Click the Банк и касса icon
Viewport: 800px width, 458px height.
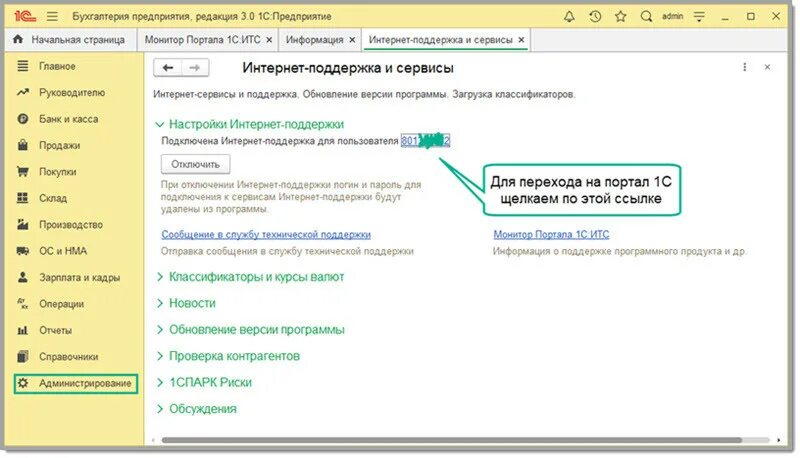(x=22, y=119)
